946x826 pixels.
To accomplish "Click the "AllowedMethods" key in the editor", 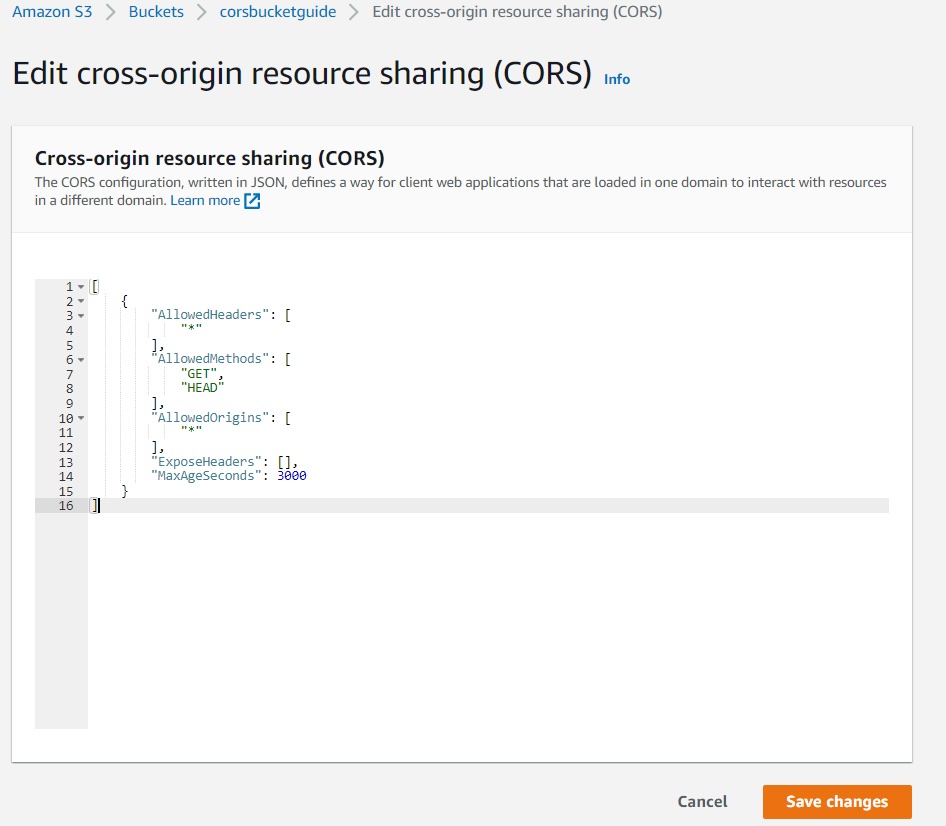I will pos(210,358).
